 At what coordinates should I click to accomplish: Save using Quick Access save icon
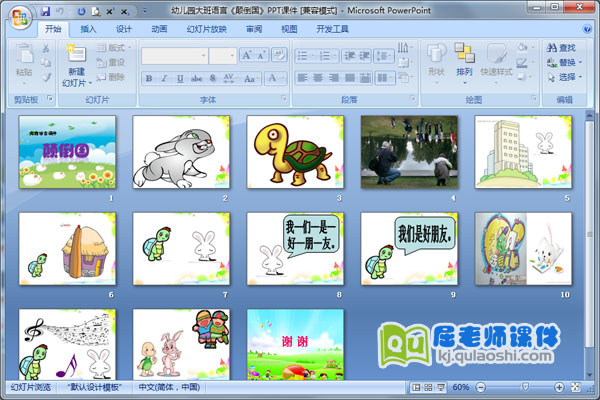45,11
